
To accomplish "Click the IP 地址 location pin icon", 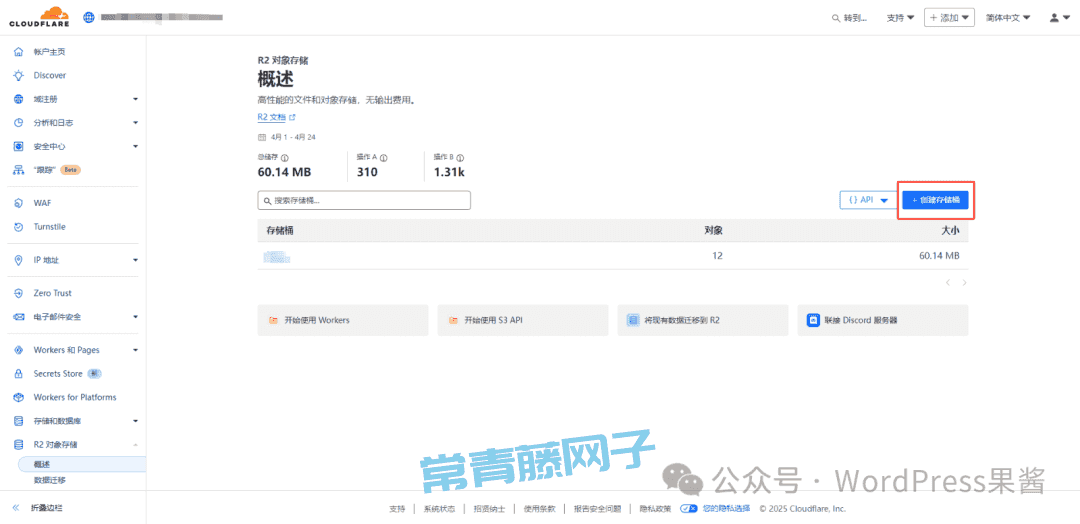I will pyautogui.click(x=19, y=260).
